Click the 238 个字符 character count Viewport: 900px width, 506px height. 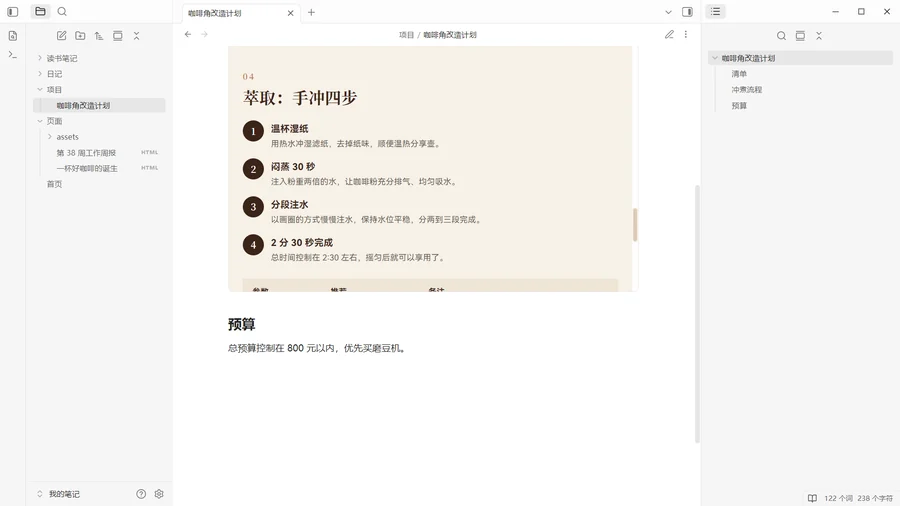[x=875, y=498]
